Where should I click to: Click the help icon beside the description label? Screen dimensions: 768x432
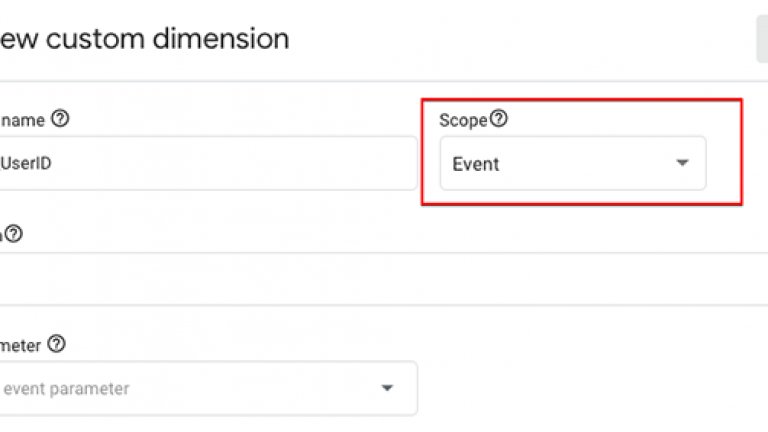[x=13, y=234]
